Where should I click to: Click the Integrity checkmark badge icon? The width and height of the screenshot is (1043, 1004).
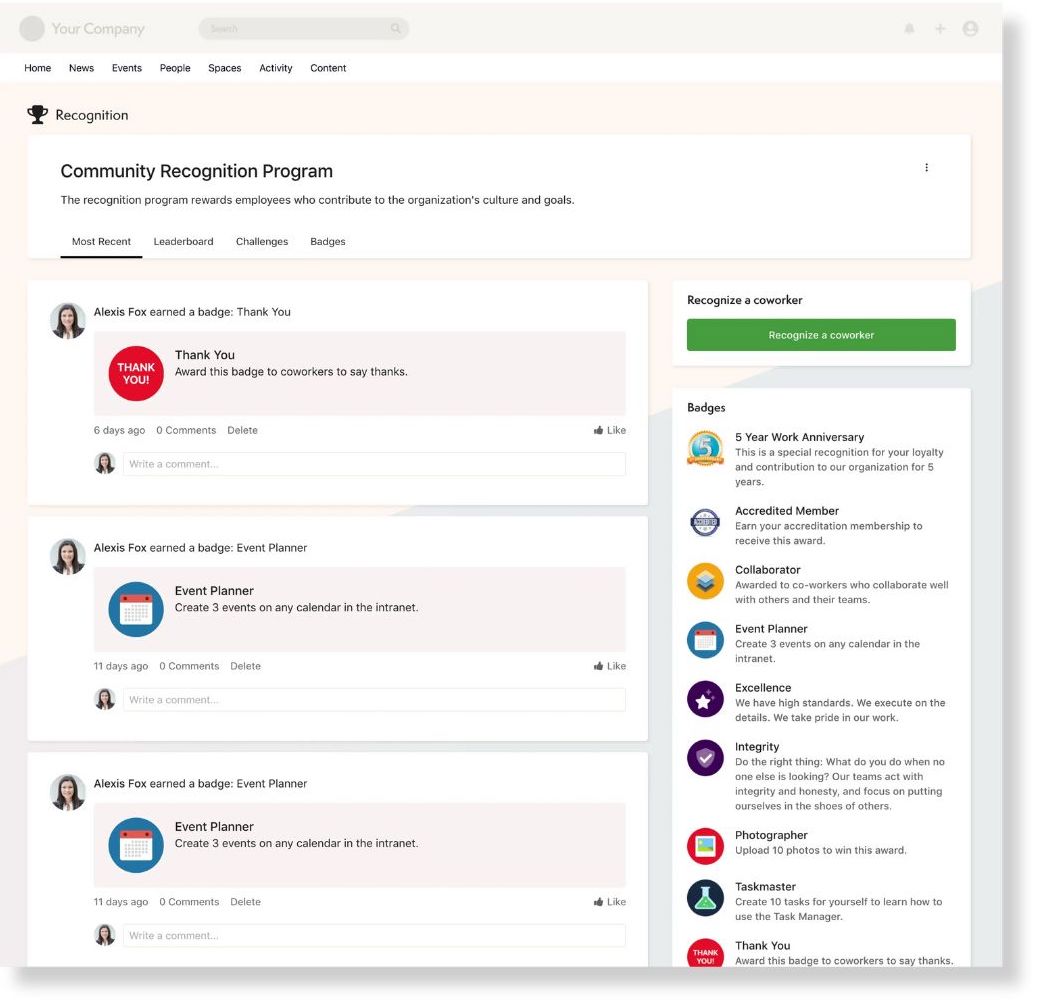click(705, 759)
